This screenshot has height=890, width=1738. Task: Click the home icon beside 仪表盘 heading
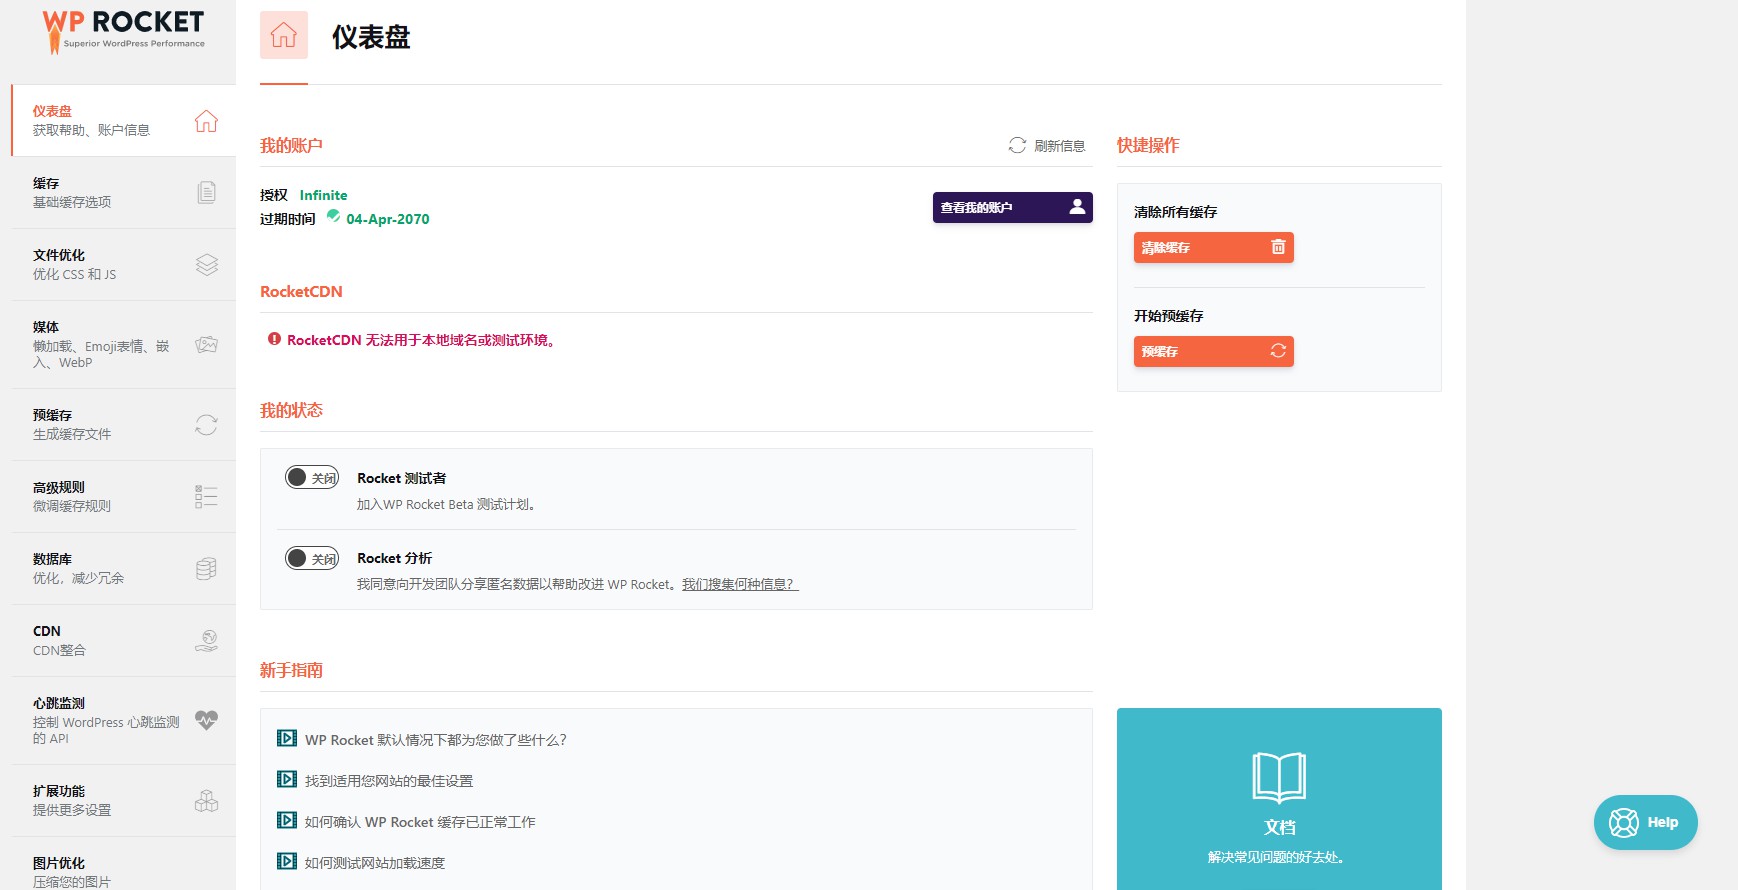284,35
